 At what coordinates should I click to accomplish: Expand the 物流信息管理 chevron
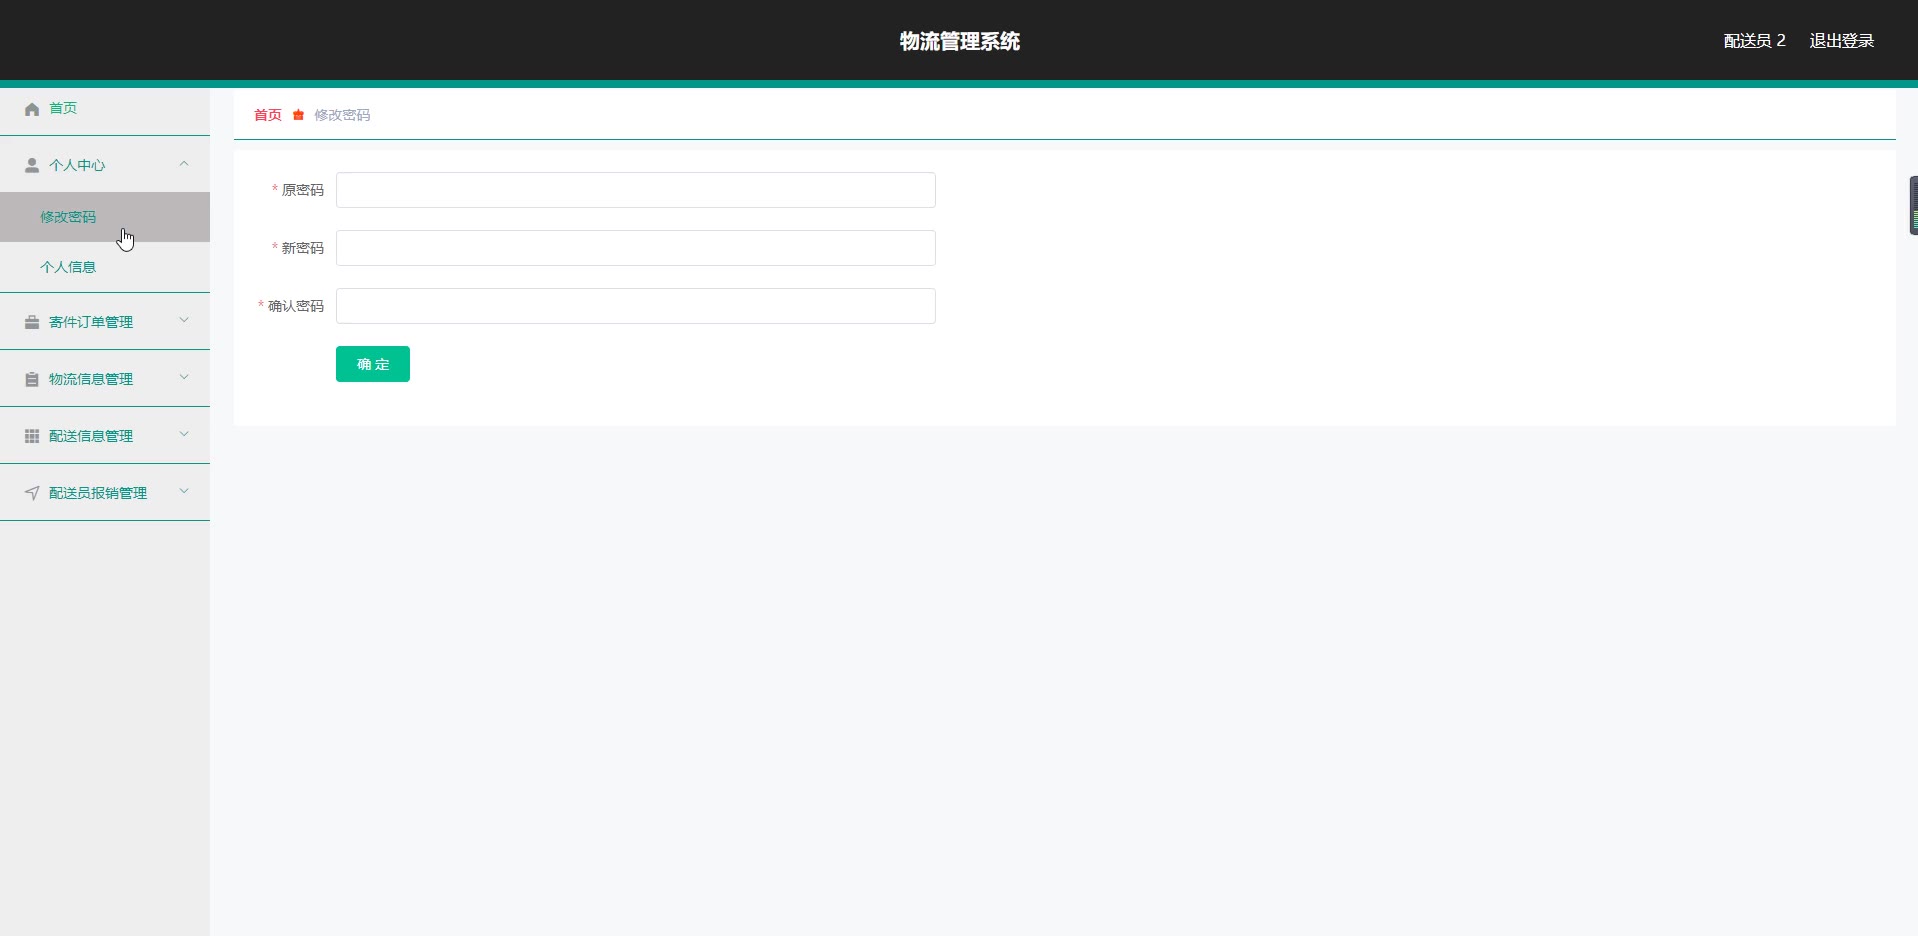[x=184, y=377]
